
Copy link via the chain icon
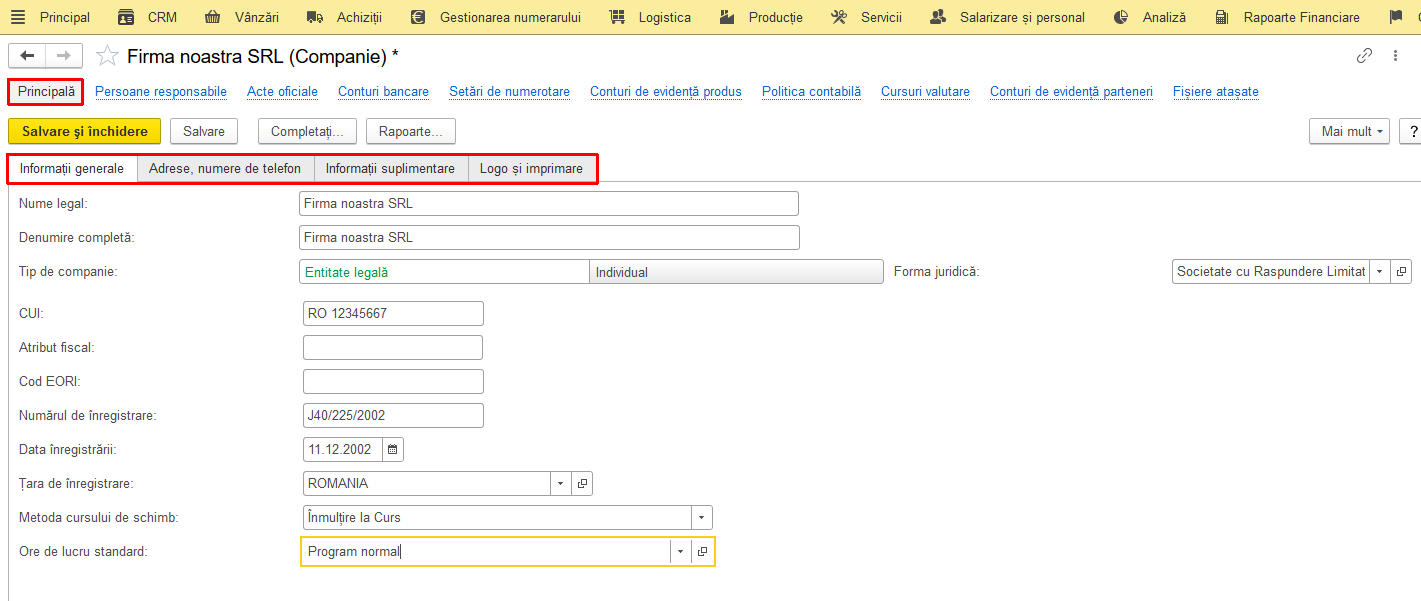[x=1364, y=56]
